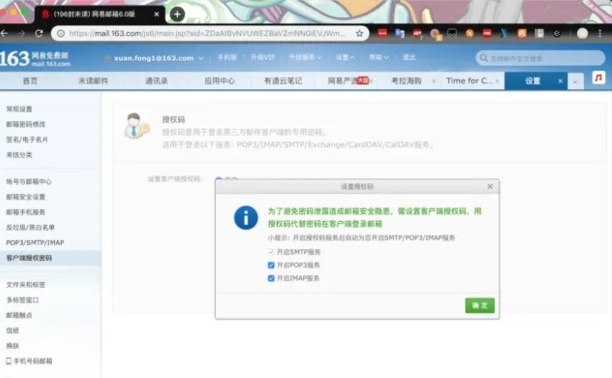Viewport: 612px width, 378px height.
Task: Open the 应用中心 tab
Action: tap(220, 81)
